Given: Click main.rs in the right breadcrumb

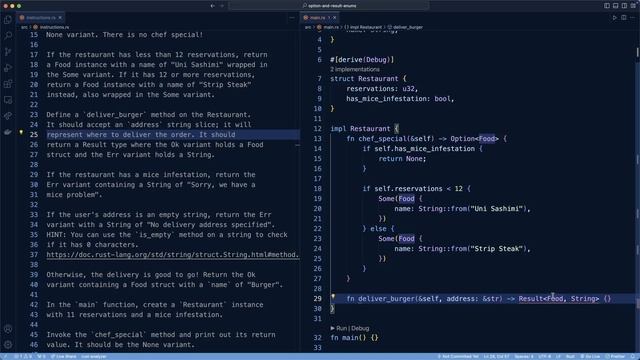Looking at the screenshot, I should [331, 27].
